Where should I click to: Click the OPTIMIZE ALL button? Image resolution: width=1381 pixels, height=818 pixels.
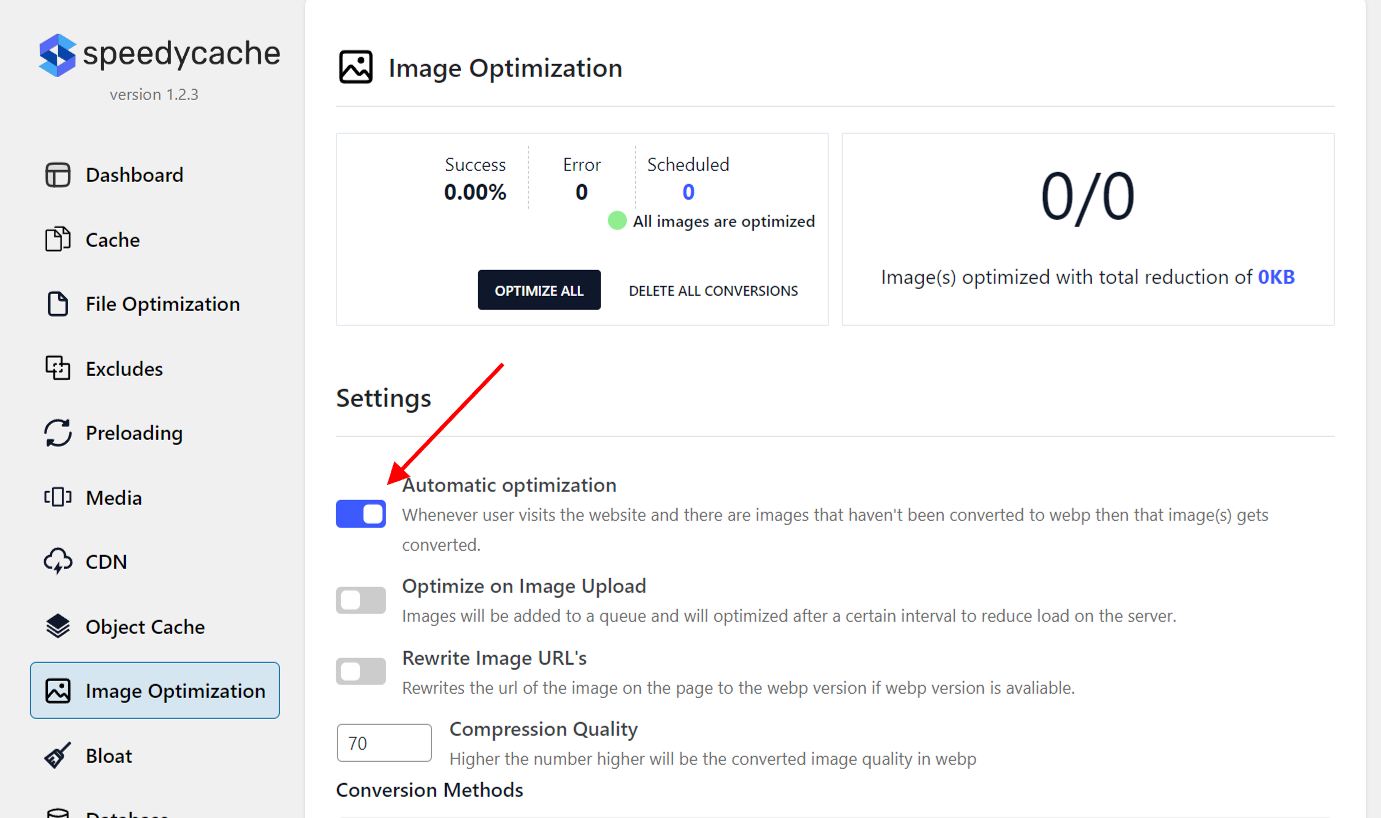[539, 290]
